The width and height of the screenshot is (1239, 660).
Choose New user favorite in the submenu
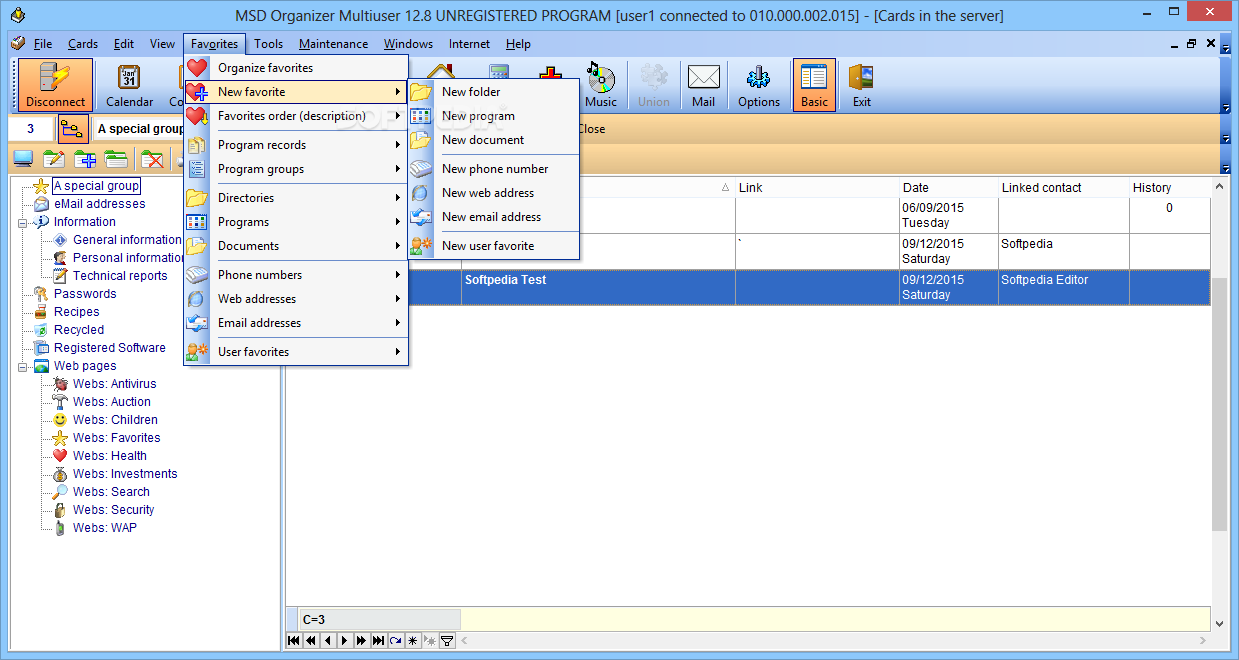(x=494, y=246)
